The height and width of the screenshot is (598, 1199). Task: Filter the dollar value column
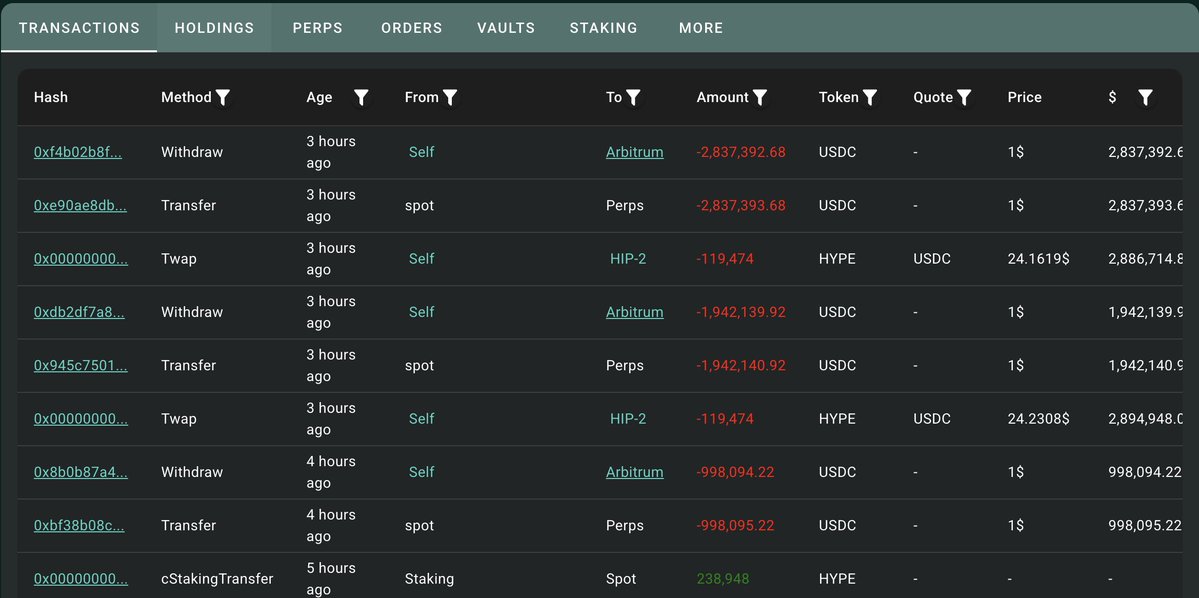pyautogui.click(x=1145, y=97)
